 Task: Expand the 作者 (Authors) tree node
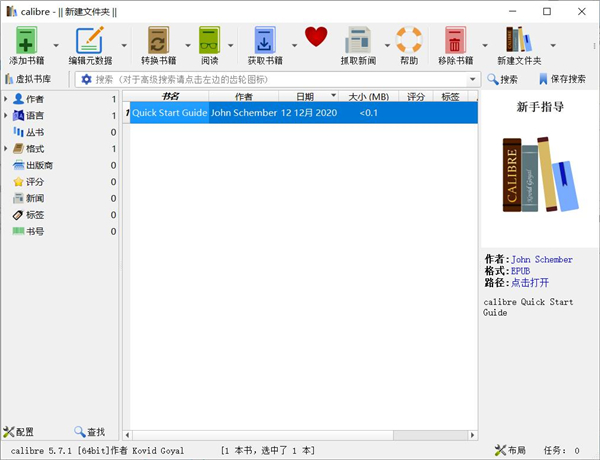click(6, 99)
